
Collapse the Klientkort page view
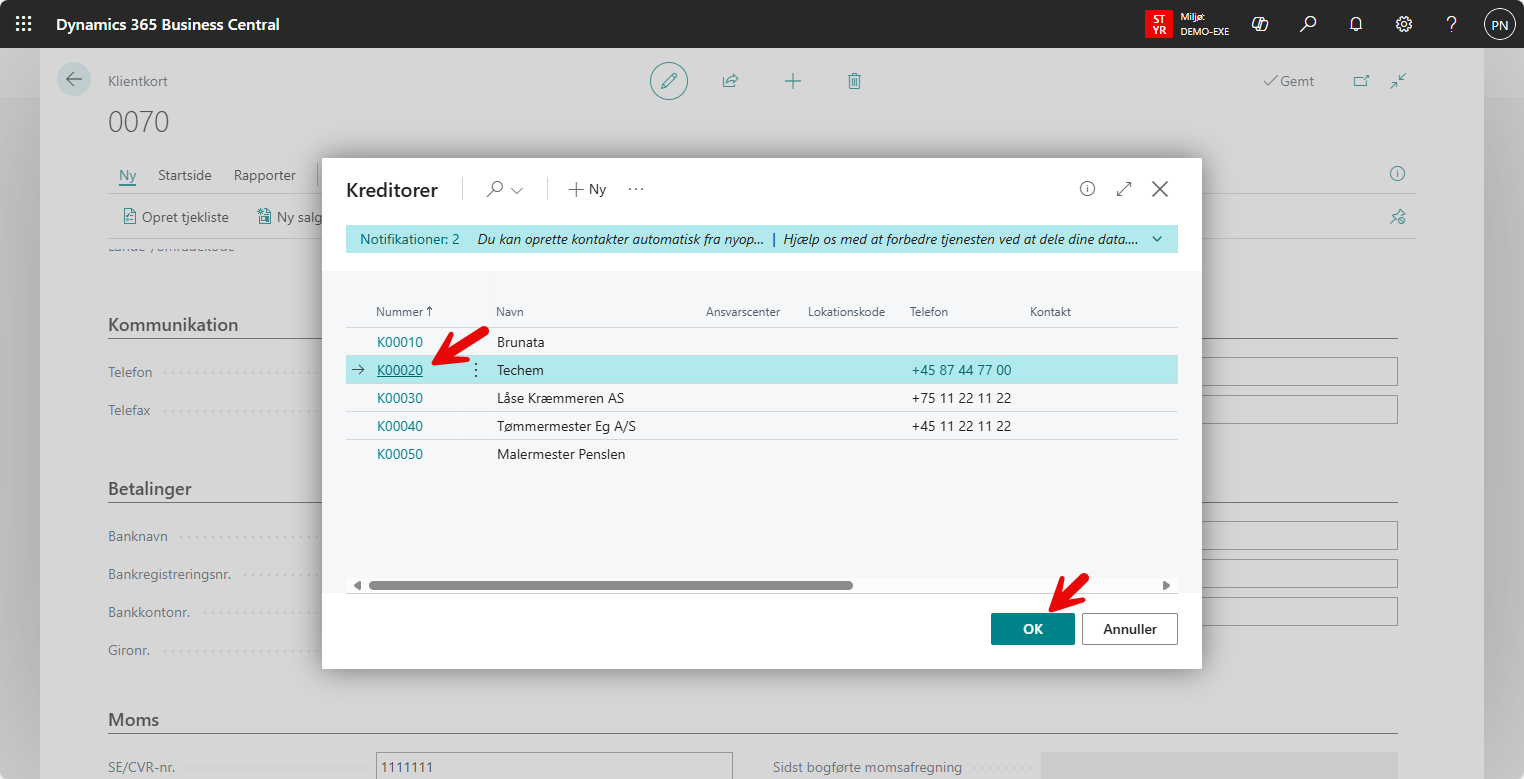(1399, 81)
